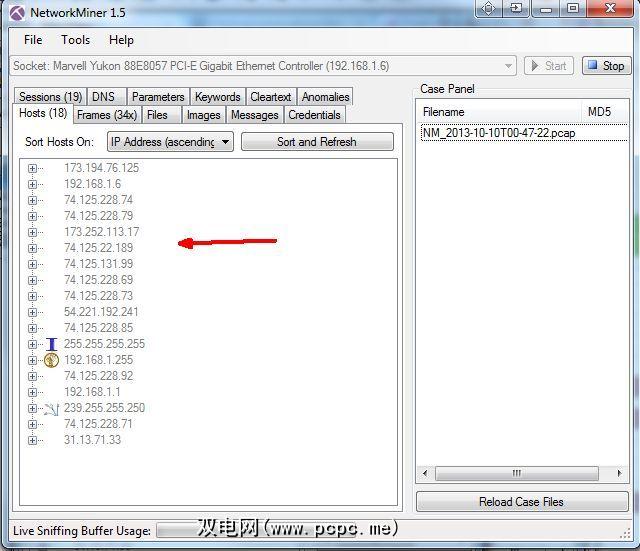640x551 pixels.
Task: Select host 255.255.255.255 in the tree
Action: (x=104, y=344)
